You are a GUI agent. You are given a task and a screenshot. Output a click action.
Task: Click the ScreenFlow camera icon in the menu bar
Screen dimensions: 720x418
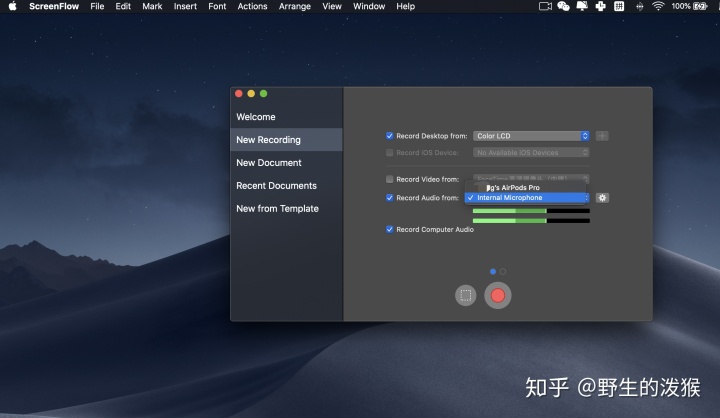545,6
